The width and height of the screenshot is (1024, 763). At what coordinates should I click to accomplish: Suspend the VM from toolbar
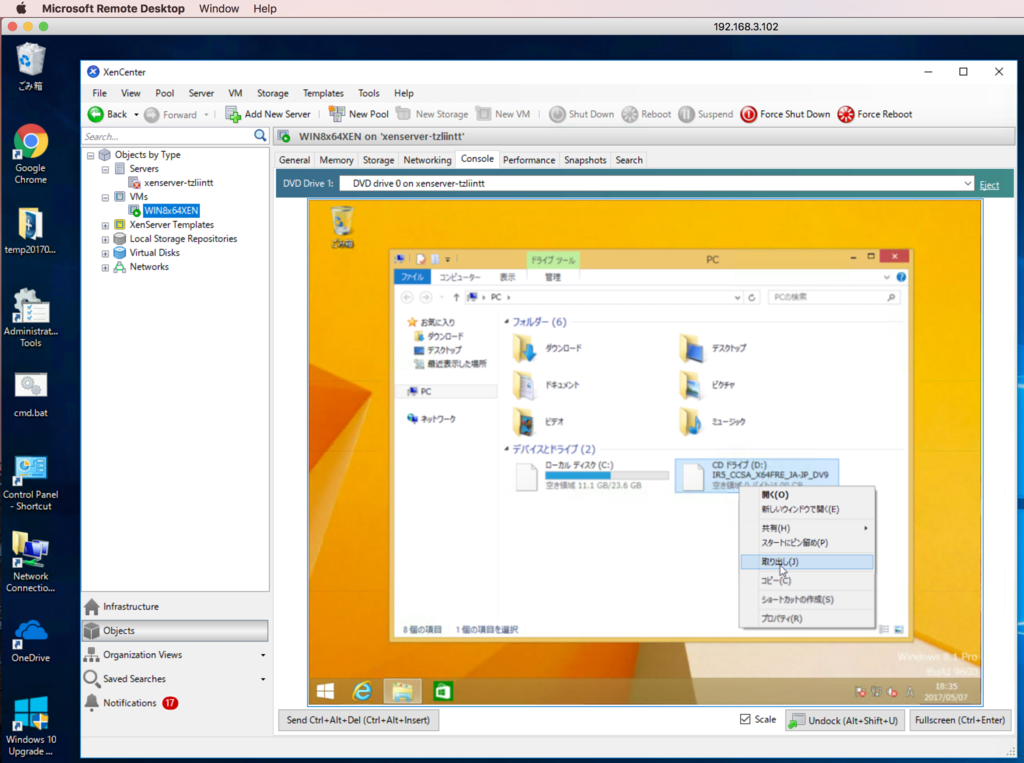coord(706,114)
